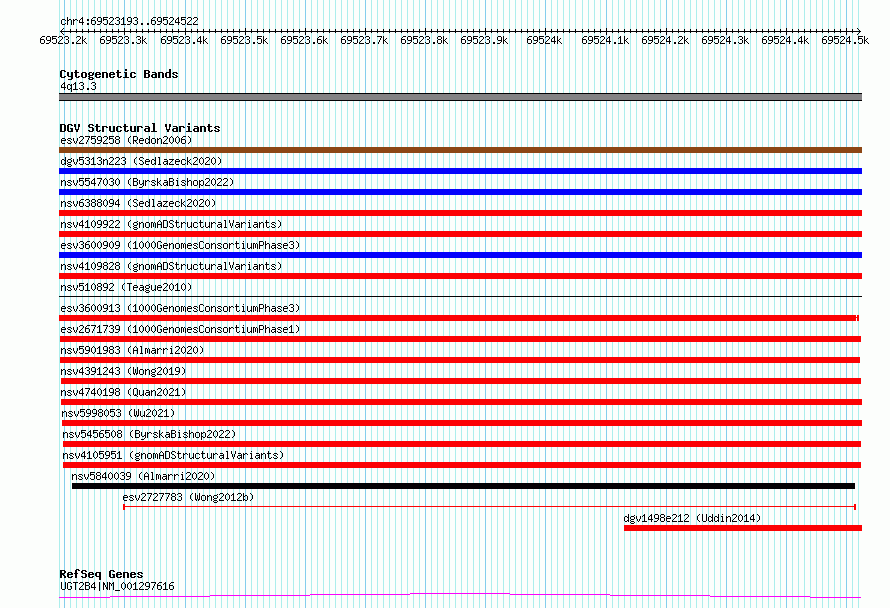The image size is (890, 608).
Task: Click the red nsv4391243 variant bar
Action: coord(460,381)
